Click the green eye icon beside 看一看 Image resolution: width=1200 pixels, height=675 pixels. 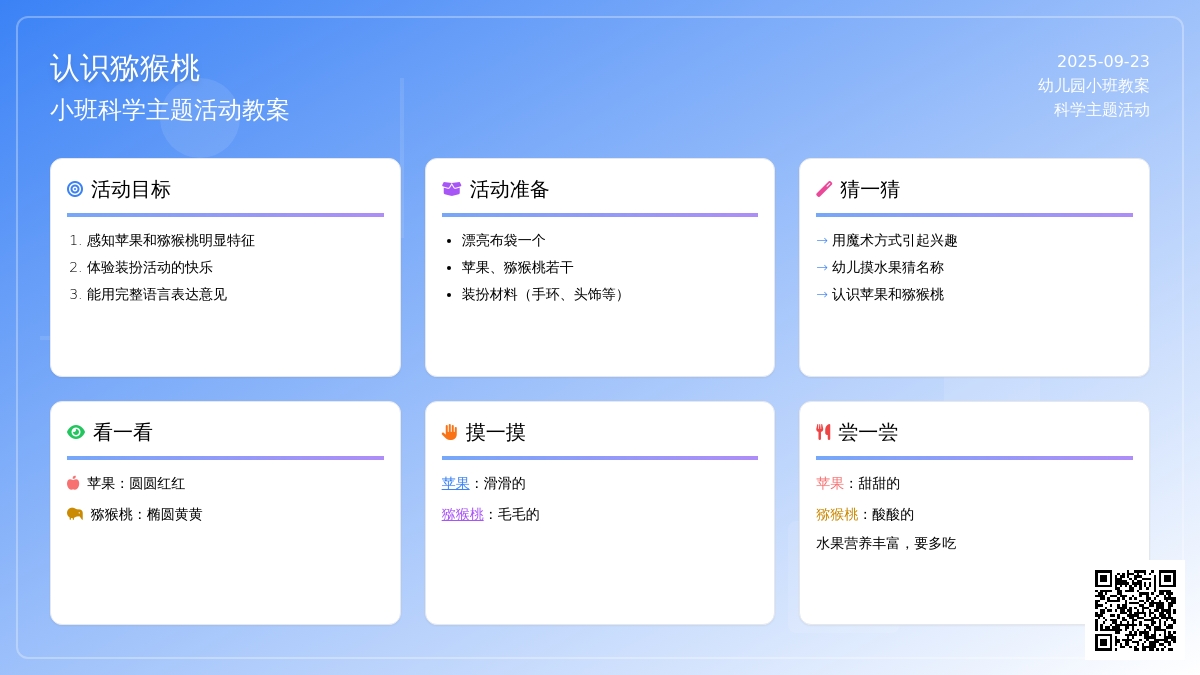coord(76,432)
